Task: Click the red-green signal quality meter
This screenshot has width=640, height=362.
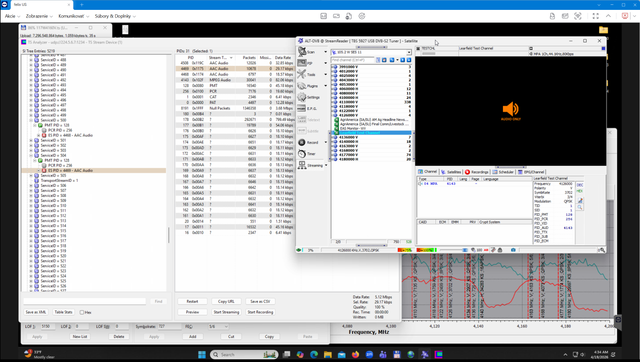Action: [x=426, y=250]
